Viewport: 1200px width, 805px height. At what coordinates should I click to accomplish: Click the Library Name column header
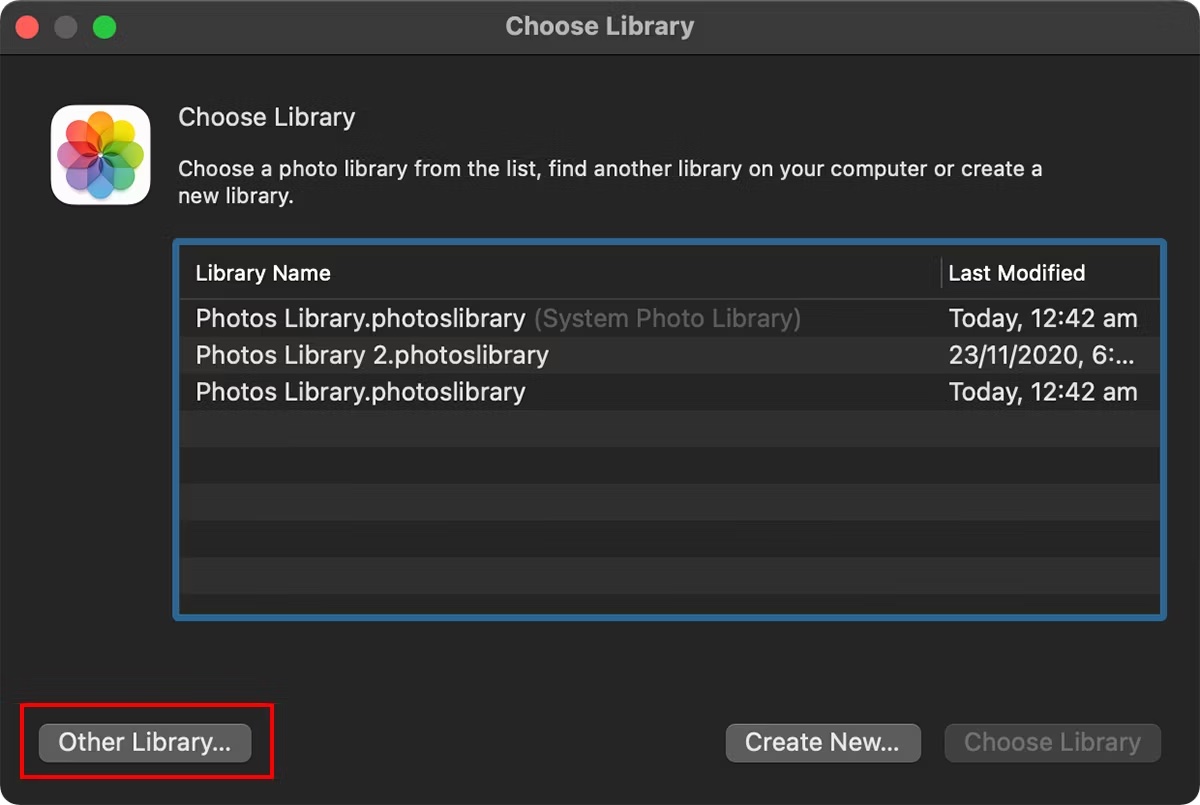(x=262, y=272)
